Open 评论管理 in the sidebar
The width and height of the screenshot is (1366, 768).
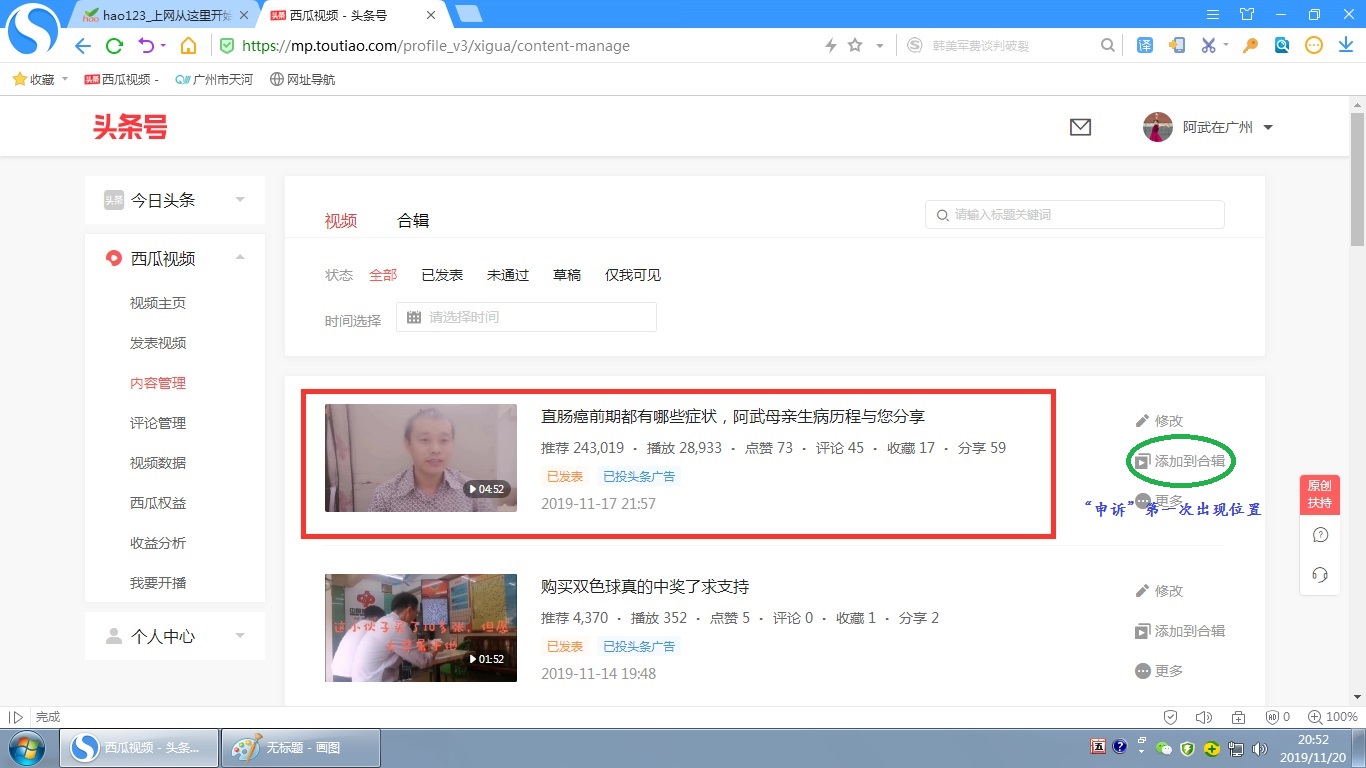pos(157,422)
